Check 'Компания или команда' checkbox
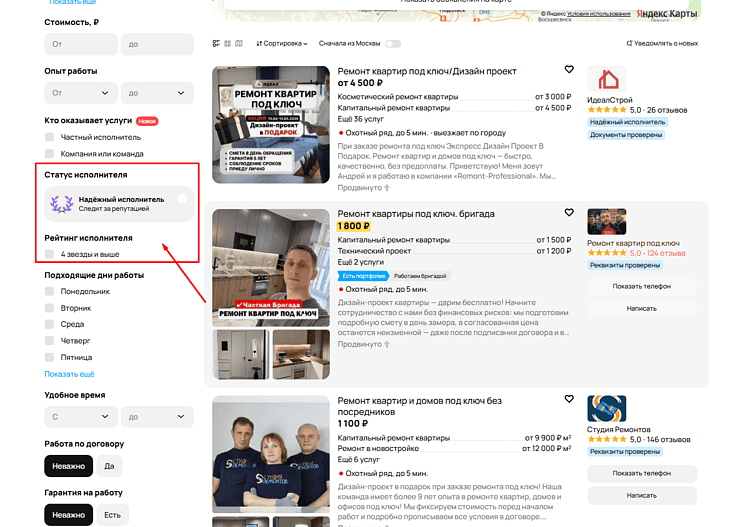This screenshot has width=751, height=527. pyautogui.click(x=49, y=154)
